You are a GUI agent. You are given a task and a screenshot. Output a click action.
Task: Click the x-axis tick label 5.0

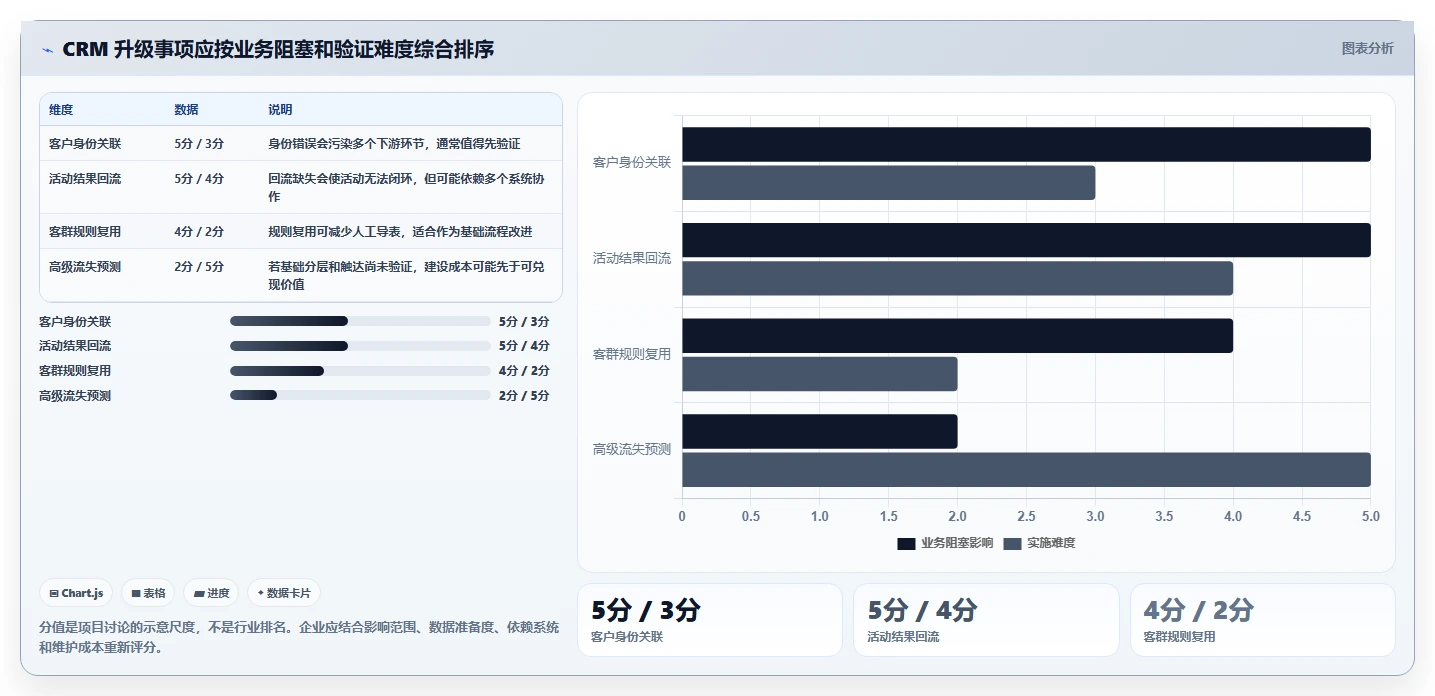coord(1371,517)
